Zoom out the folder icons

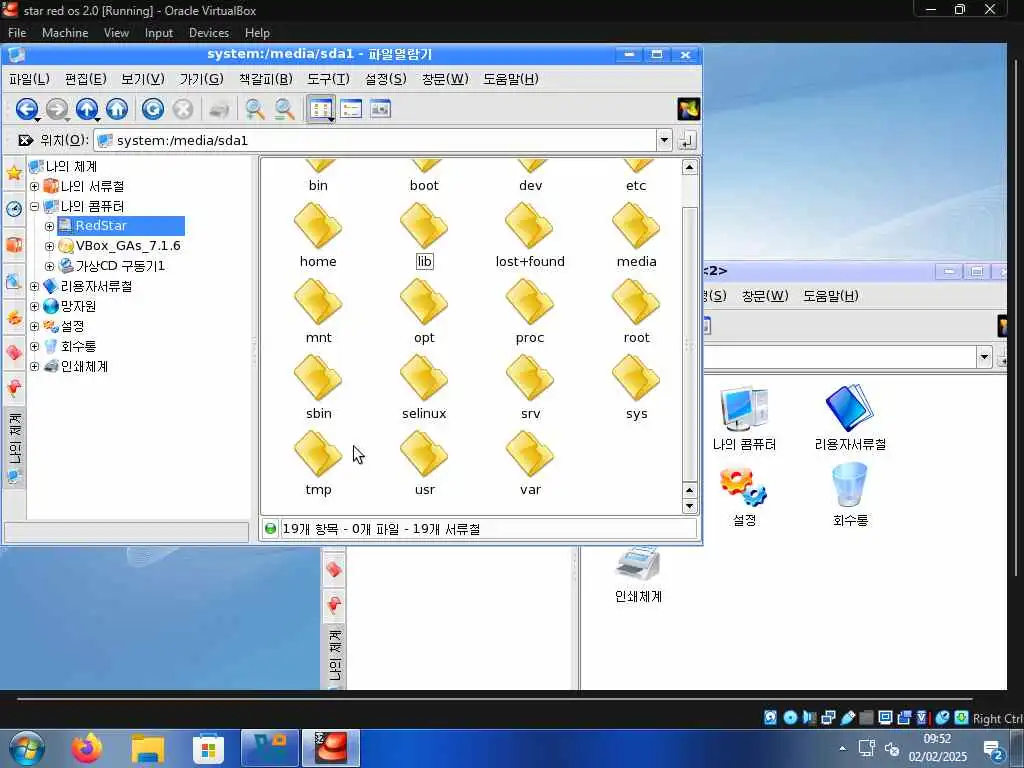click(284, 109)
